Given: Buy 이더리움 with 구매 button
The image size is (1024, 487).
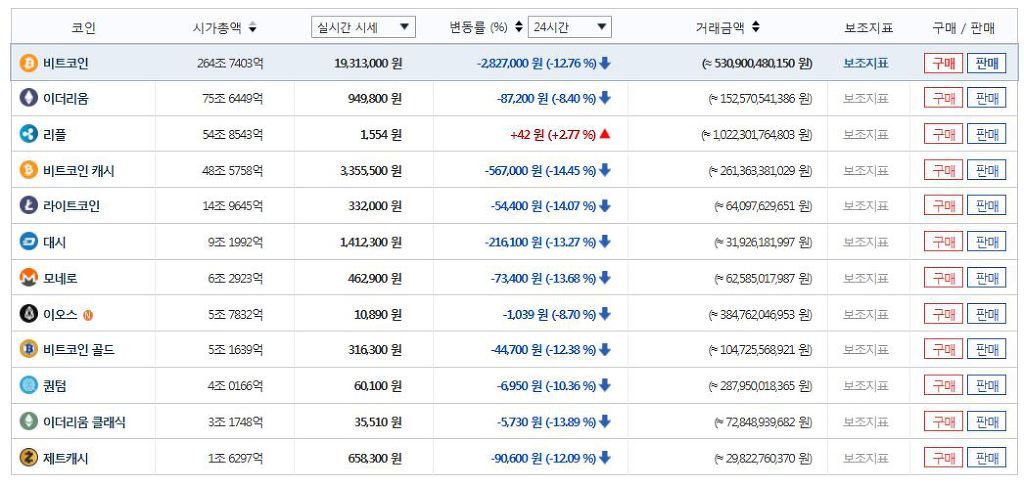Looking at the screenshot, I should pos(943,99).
